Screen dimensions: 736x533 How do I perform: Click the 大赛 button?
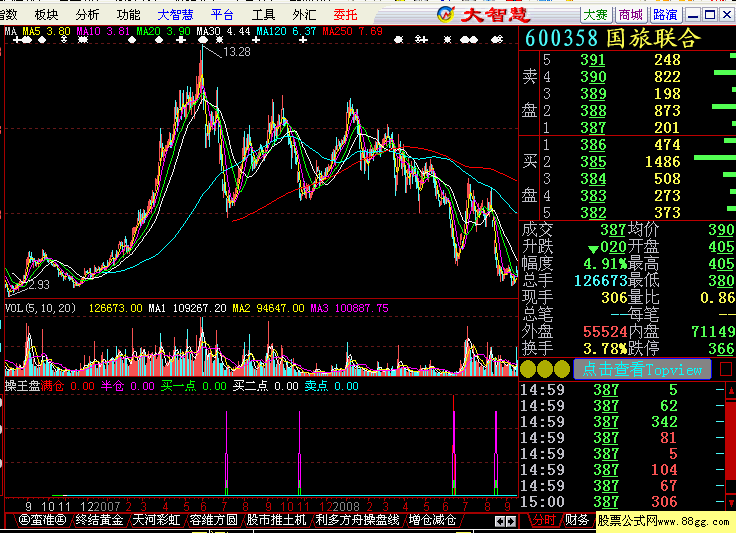[x=596, y=15]
